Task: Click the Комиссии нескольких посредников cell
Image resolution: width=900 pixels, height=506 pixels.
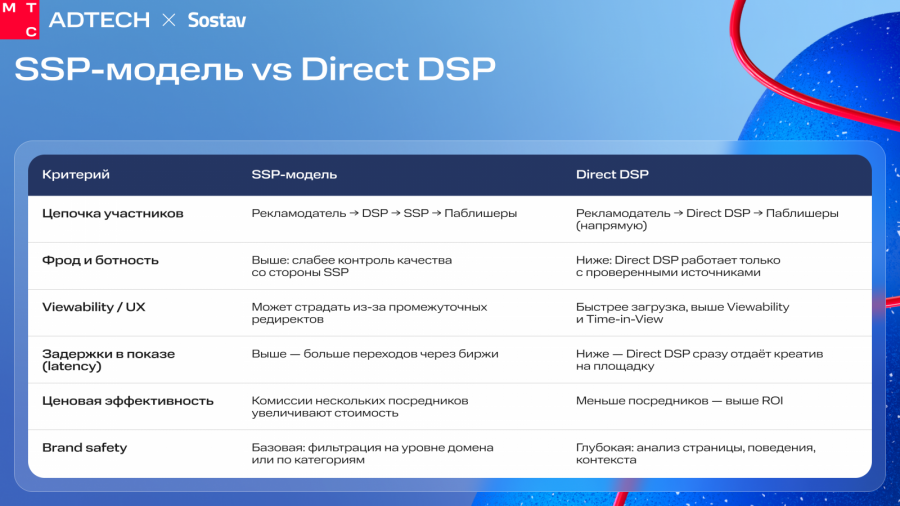Action: [360, 407]
